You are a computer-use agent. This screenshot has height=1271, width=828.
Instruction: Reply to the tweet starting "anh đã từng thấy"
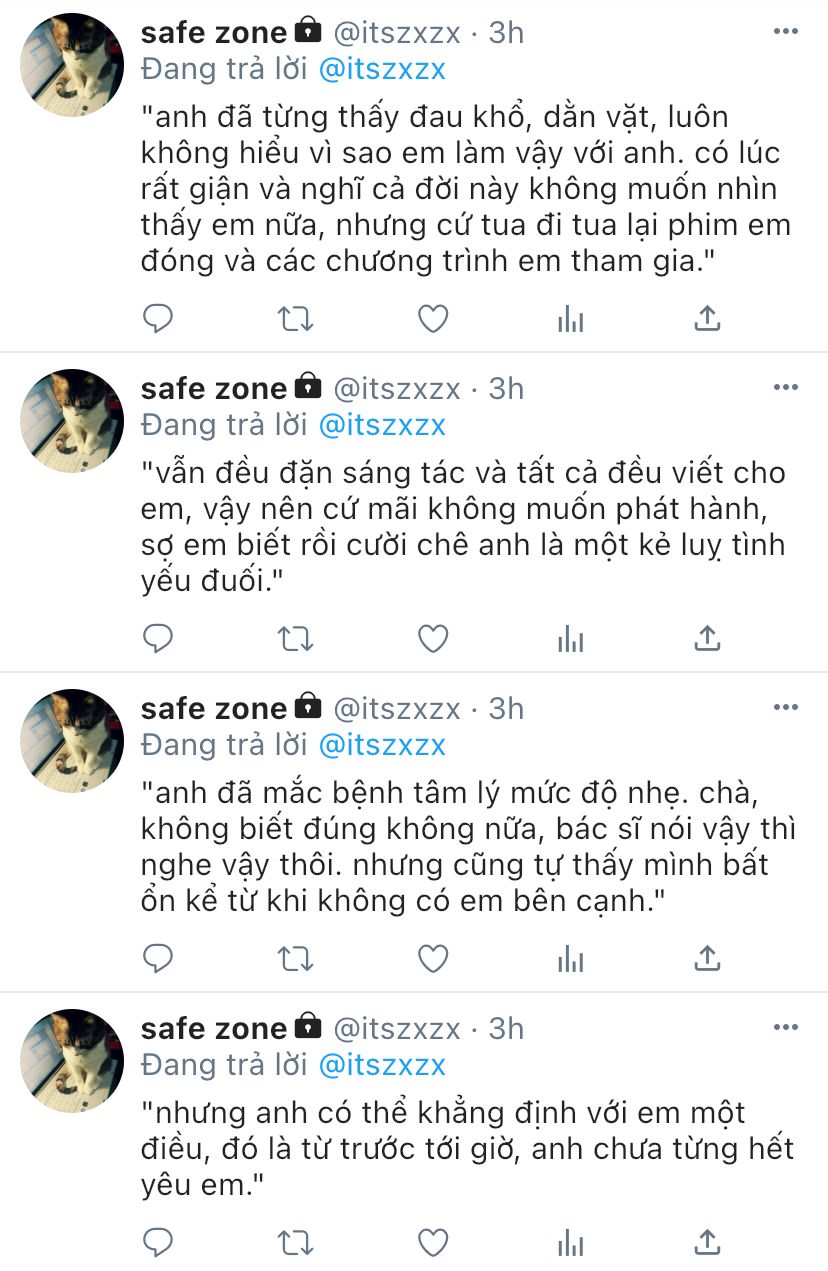158,319
